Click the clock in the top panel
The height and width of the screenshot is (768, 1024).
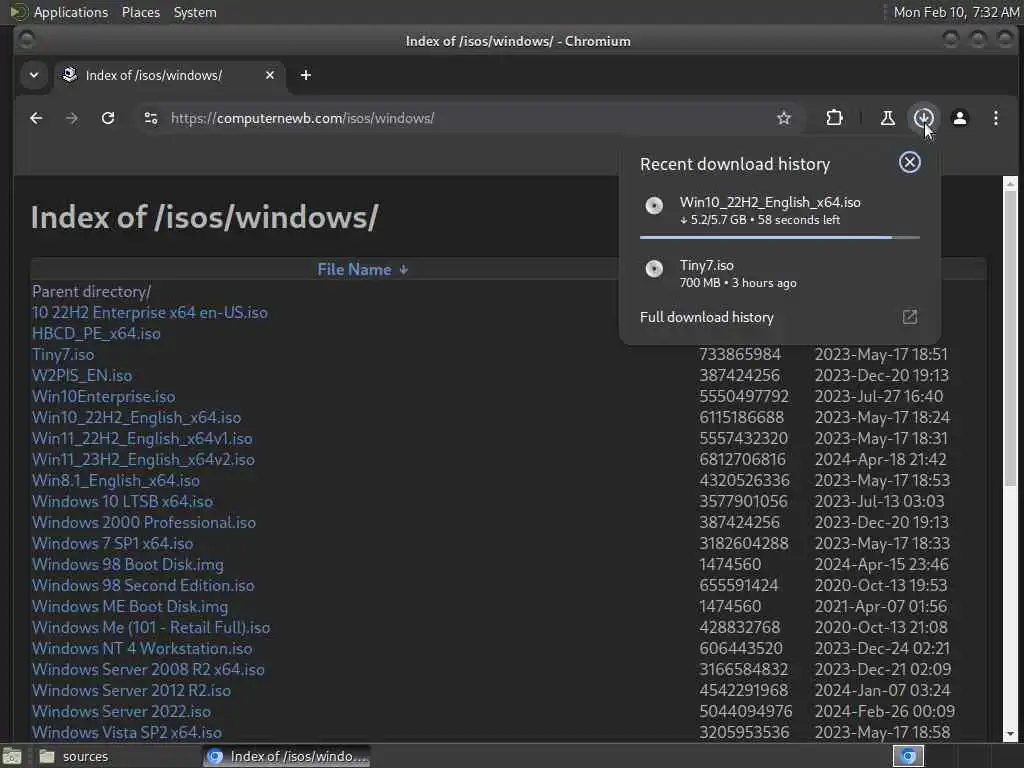pyautogui.click(x=955, y=12)
